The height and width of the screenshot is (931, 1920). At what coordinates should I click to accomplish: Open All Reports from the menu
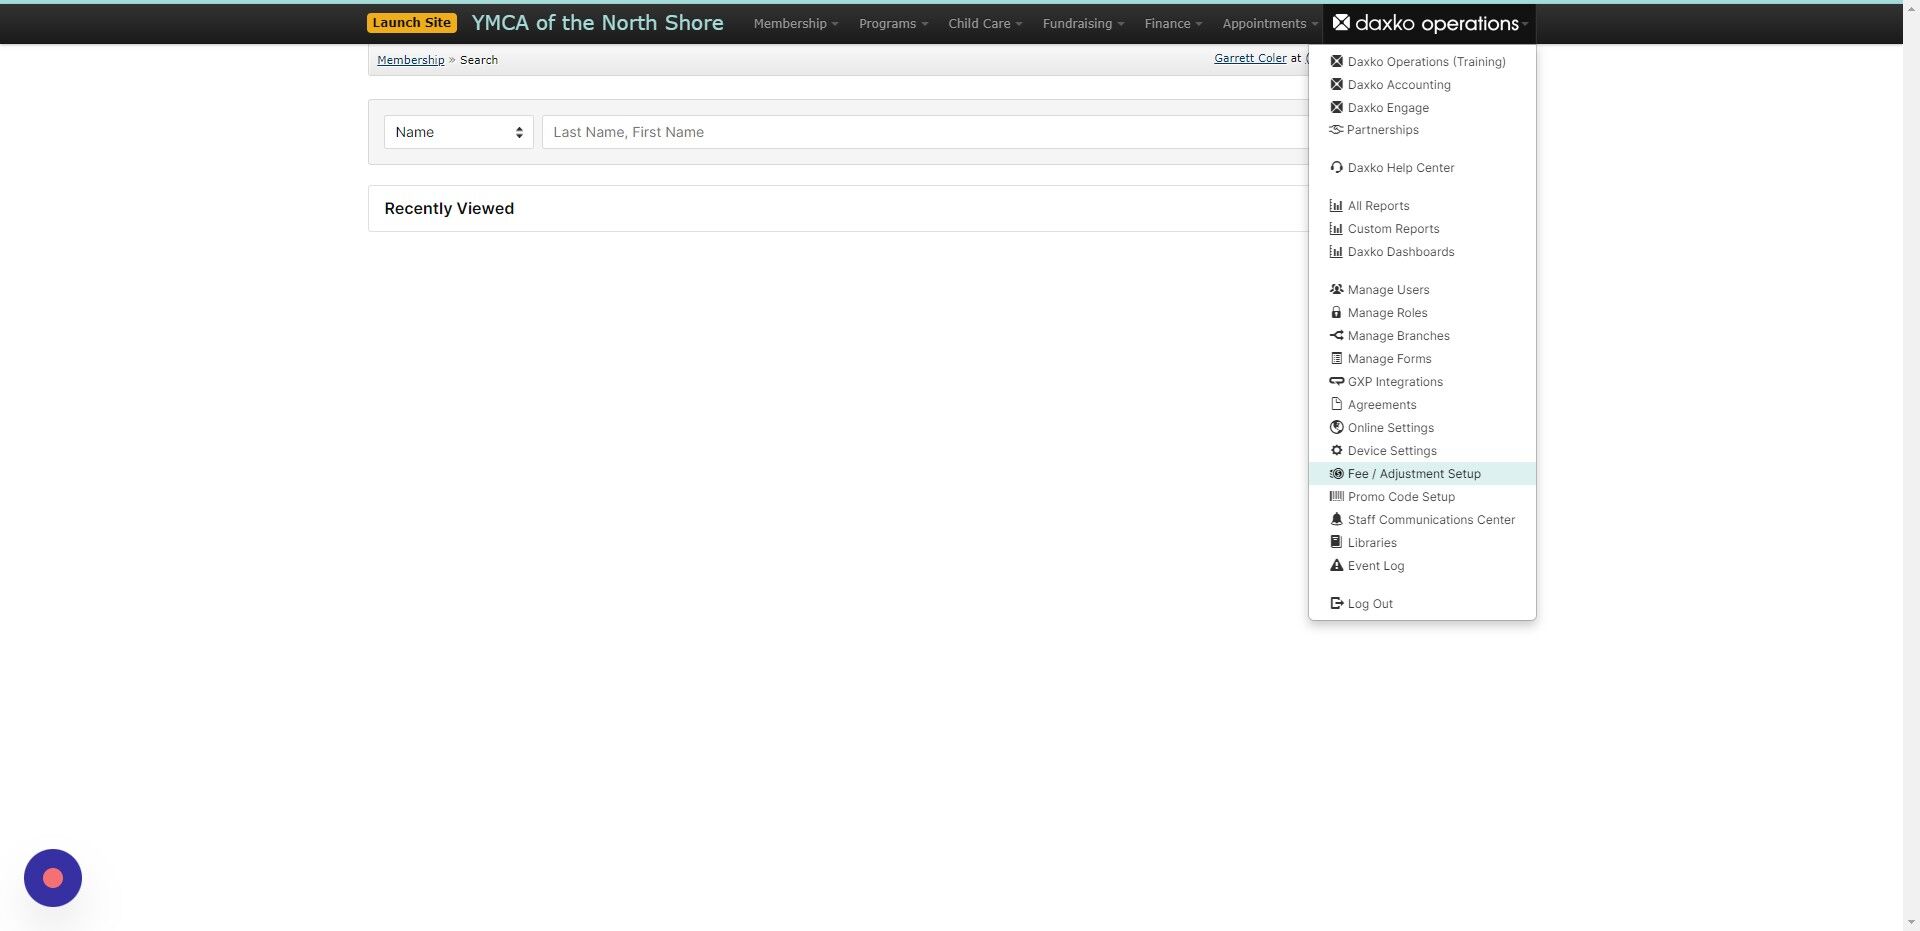(x=1422, y=205)
